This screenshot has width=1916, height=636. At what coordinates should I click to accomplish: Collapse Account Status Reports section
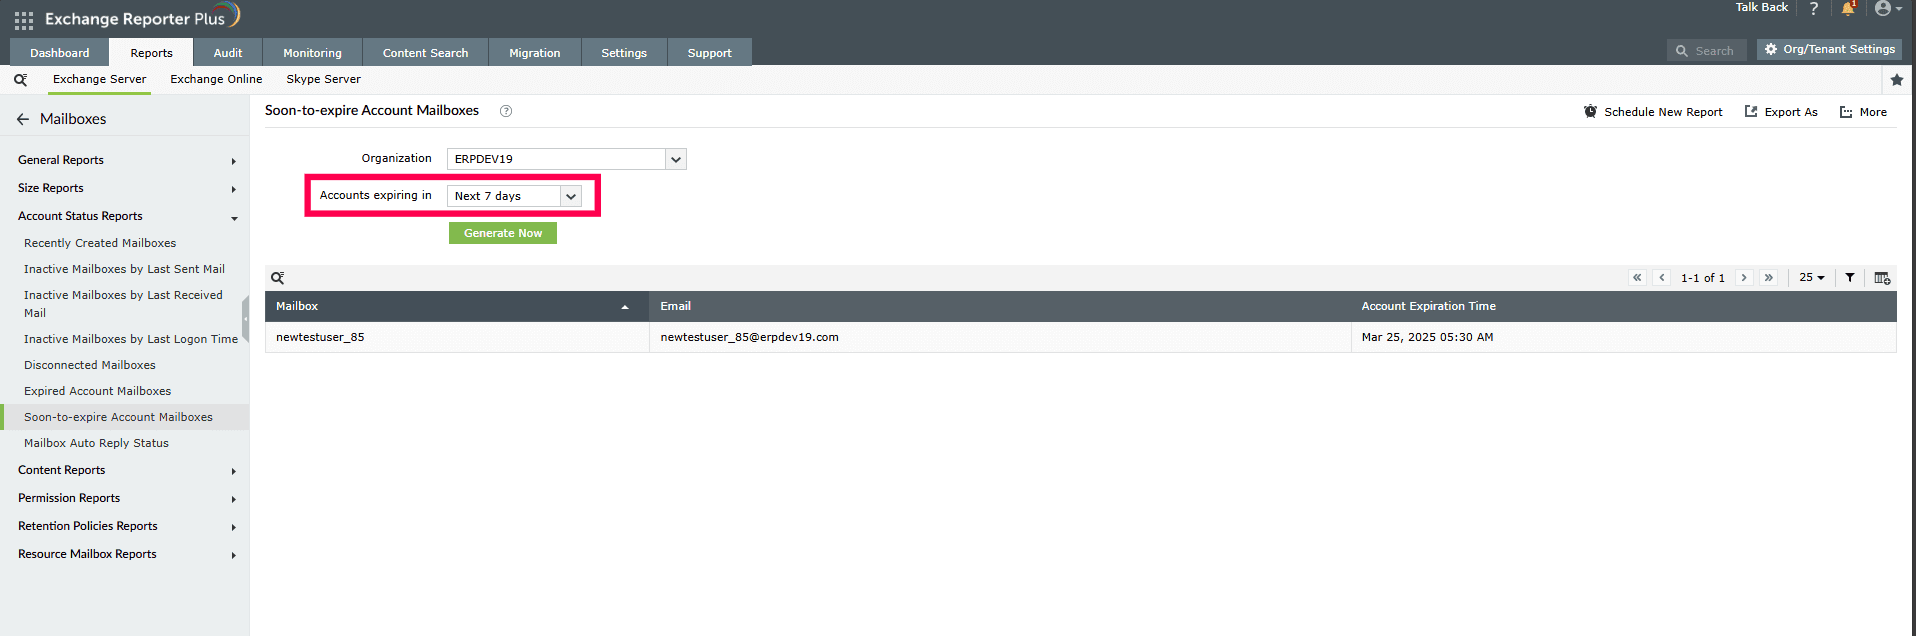point(125,216)
